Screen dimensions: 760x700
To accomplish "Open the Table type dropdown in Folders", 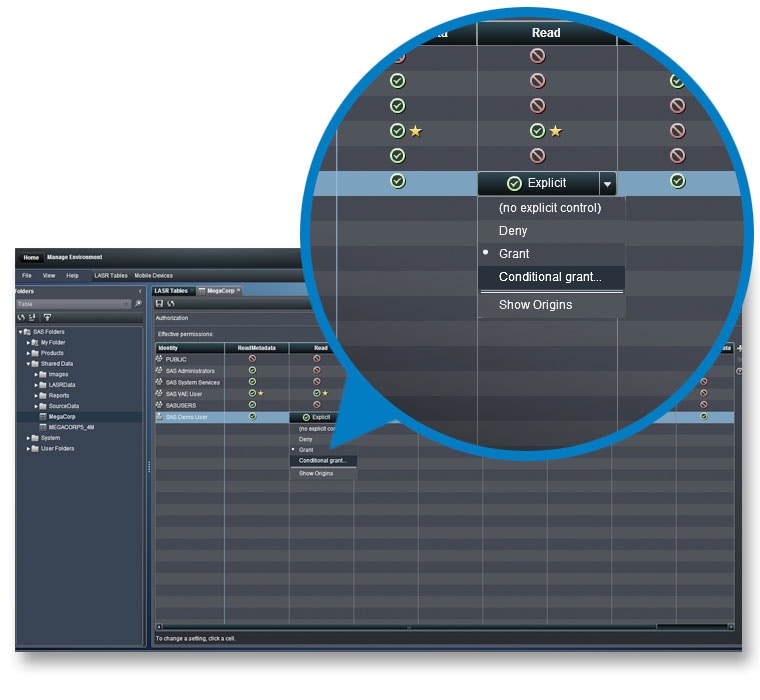I will coord(73,304).
